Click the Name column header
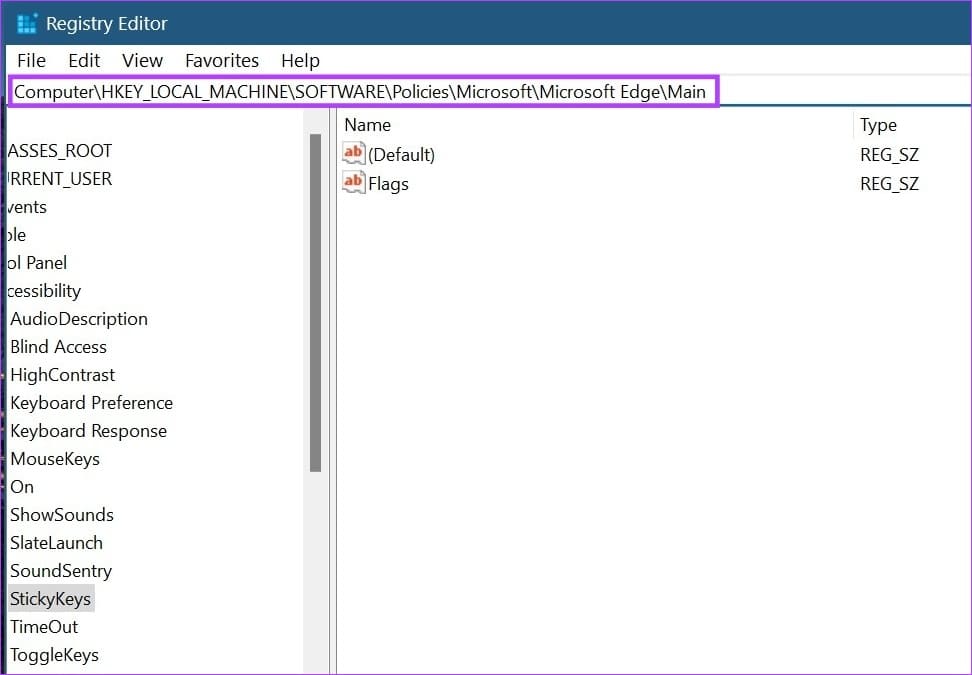 click(368, 125)
